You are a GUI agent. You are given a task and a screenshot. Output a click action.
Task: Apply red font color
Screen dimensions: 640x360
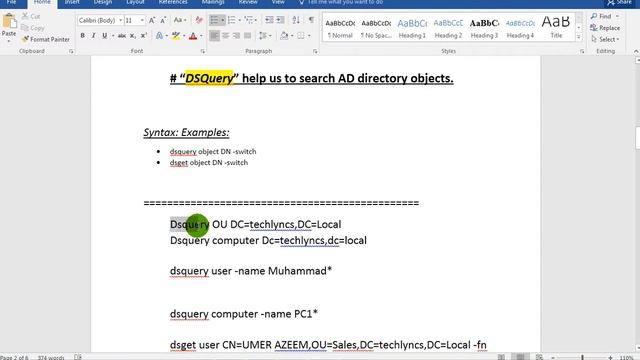point(193,36)
